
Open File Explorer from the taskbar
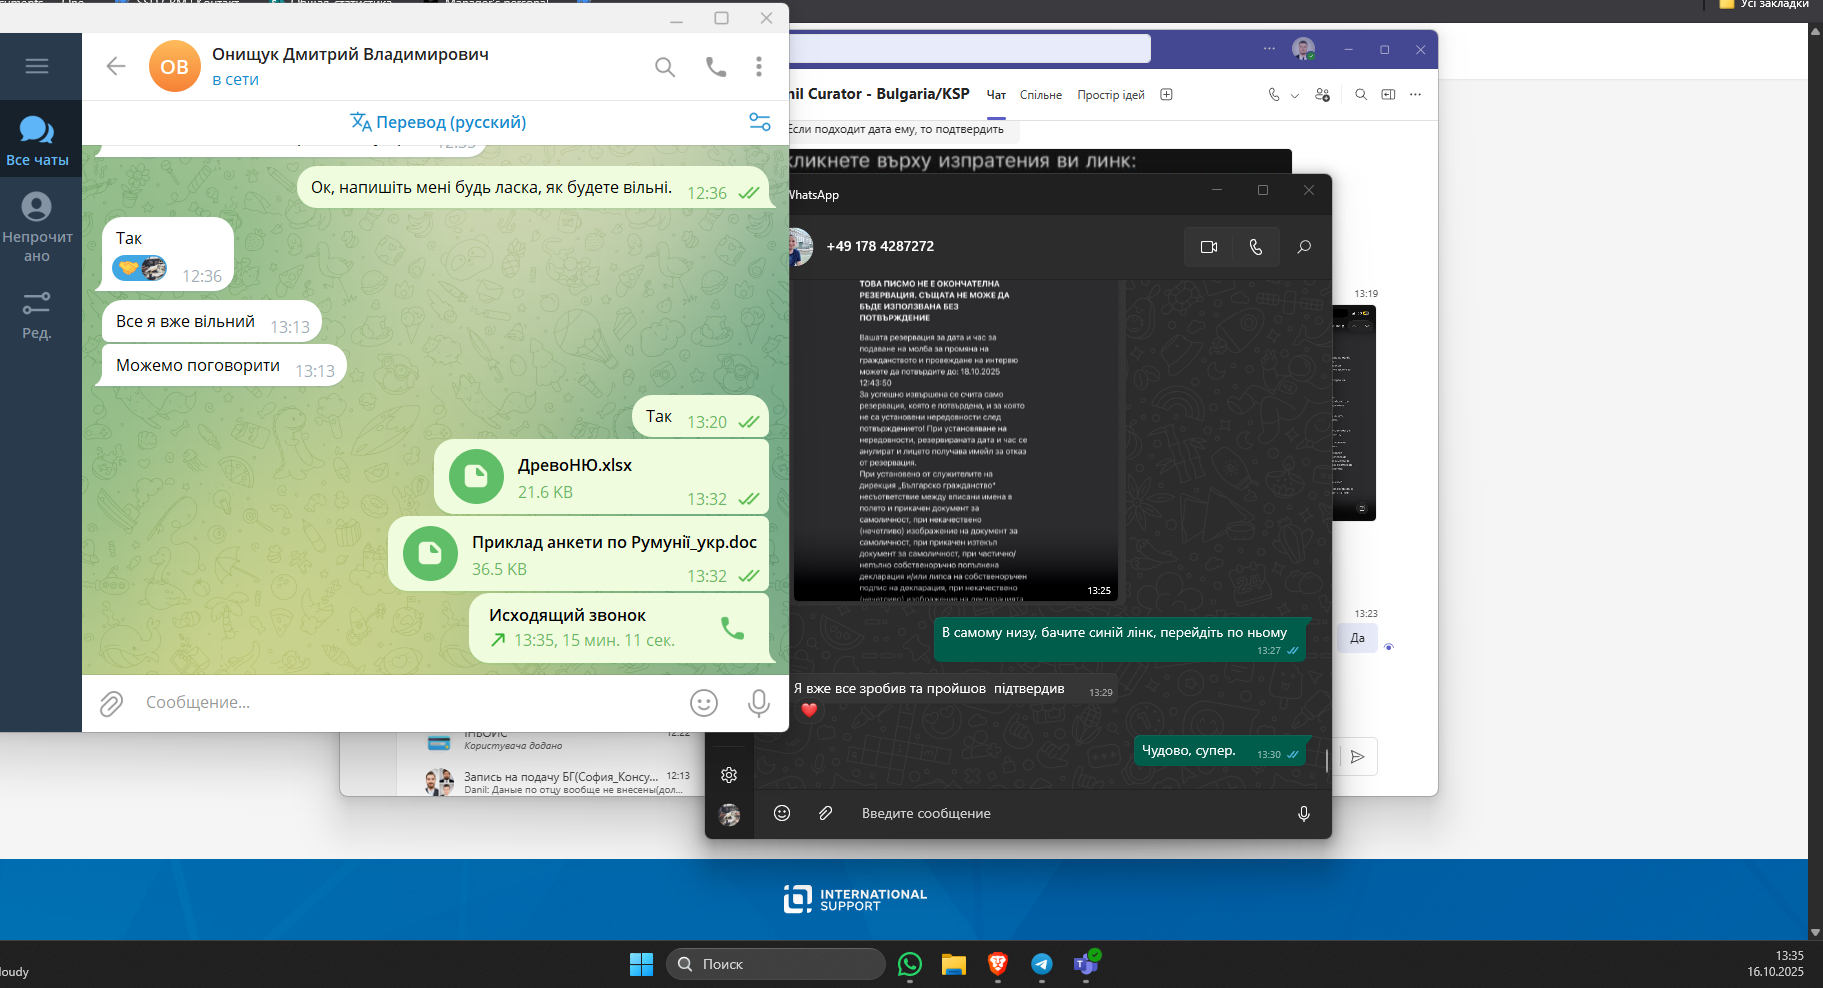click(x=954, y=964)
